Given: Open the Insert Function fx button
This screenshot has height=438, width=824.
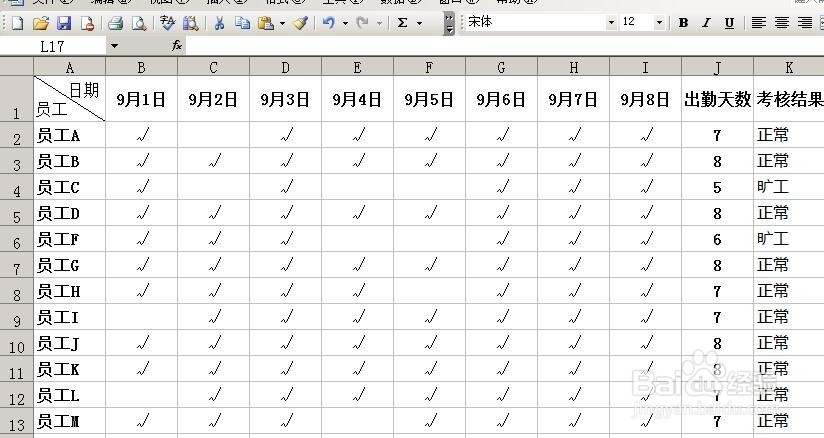Looking at the screenshot, I should (x=177, y=46).
